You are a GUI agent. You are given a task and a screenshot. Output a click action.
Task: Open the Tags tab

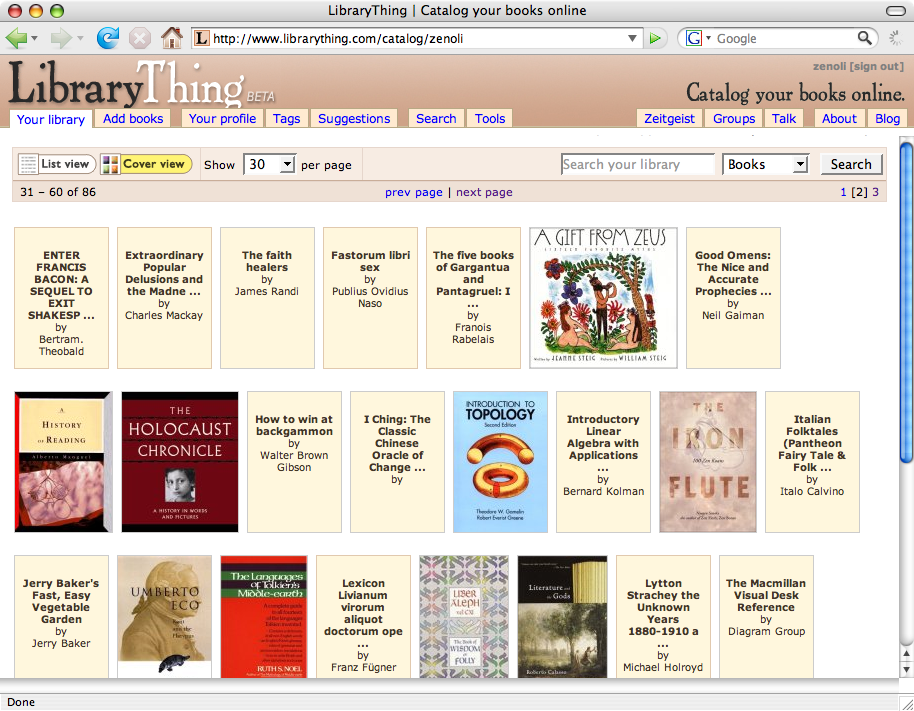point(286,119)
